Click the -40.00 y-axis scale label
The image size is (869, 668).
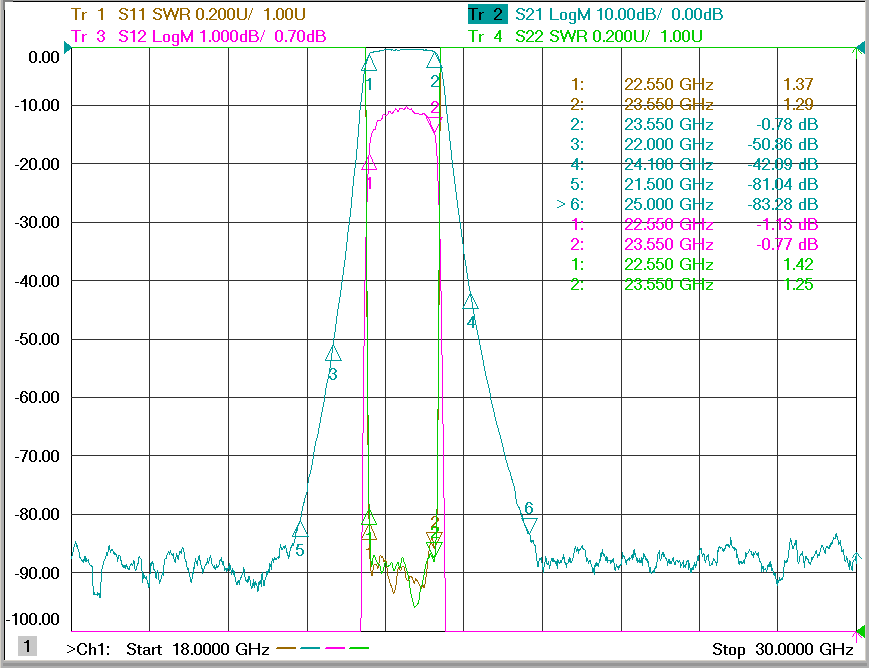coord(37,281)
